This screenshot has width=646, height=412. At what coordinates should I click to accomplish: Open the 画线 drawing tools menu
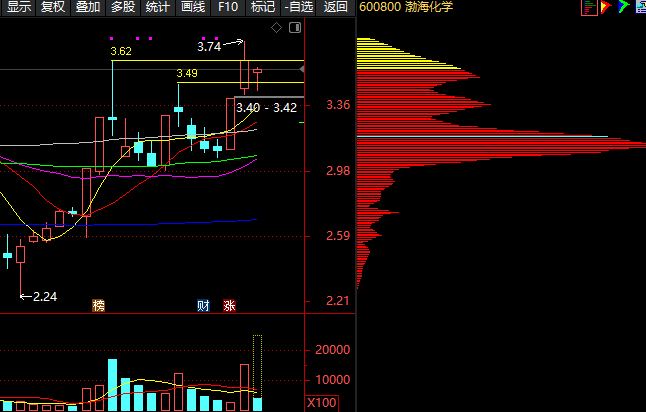tap(193, 7)
